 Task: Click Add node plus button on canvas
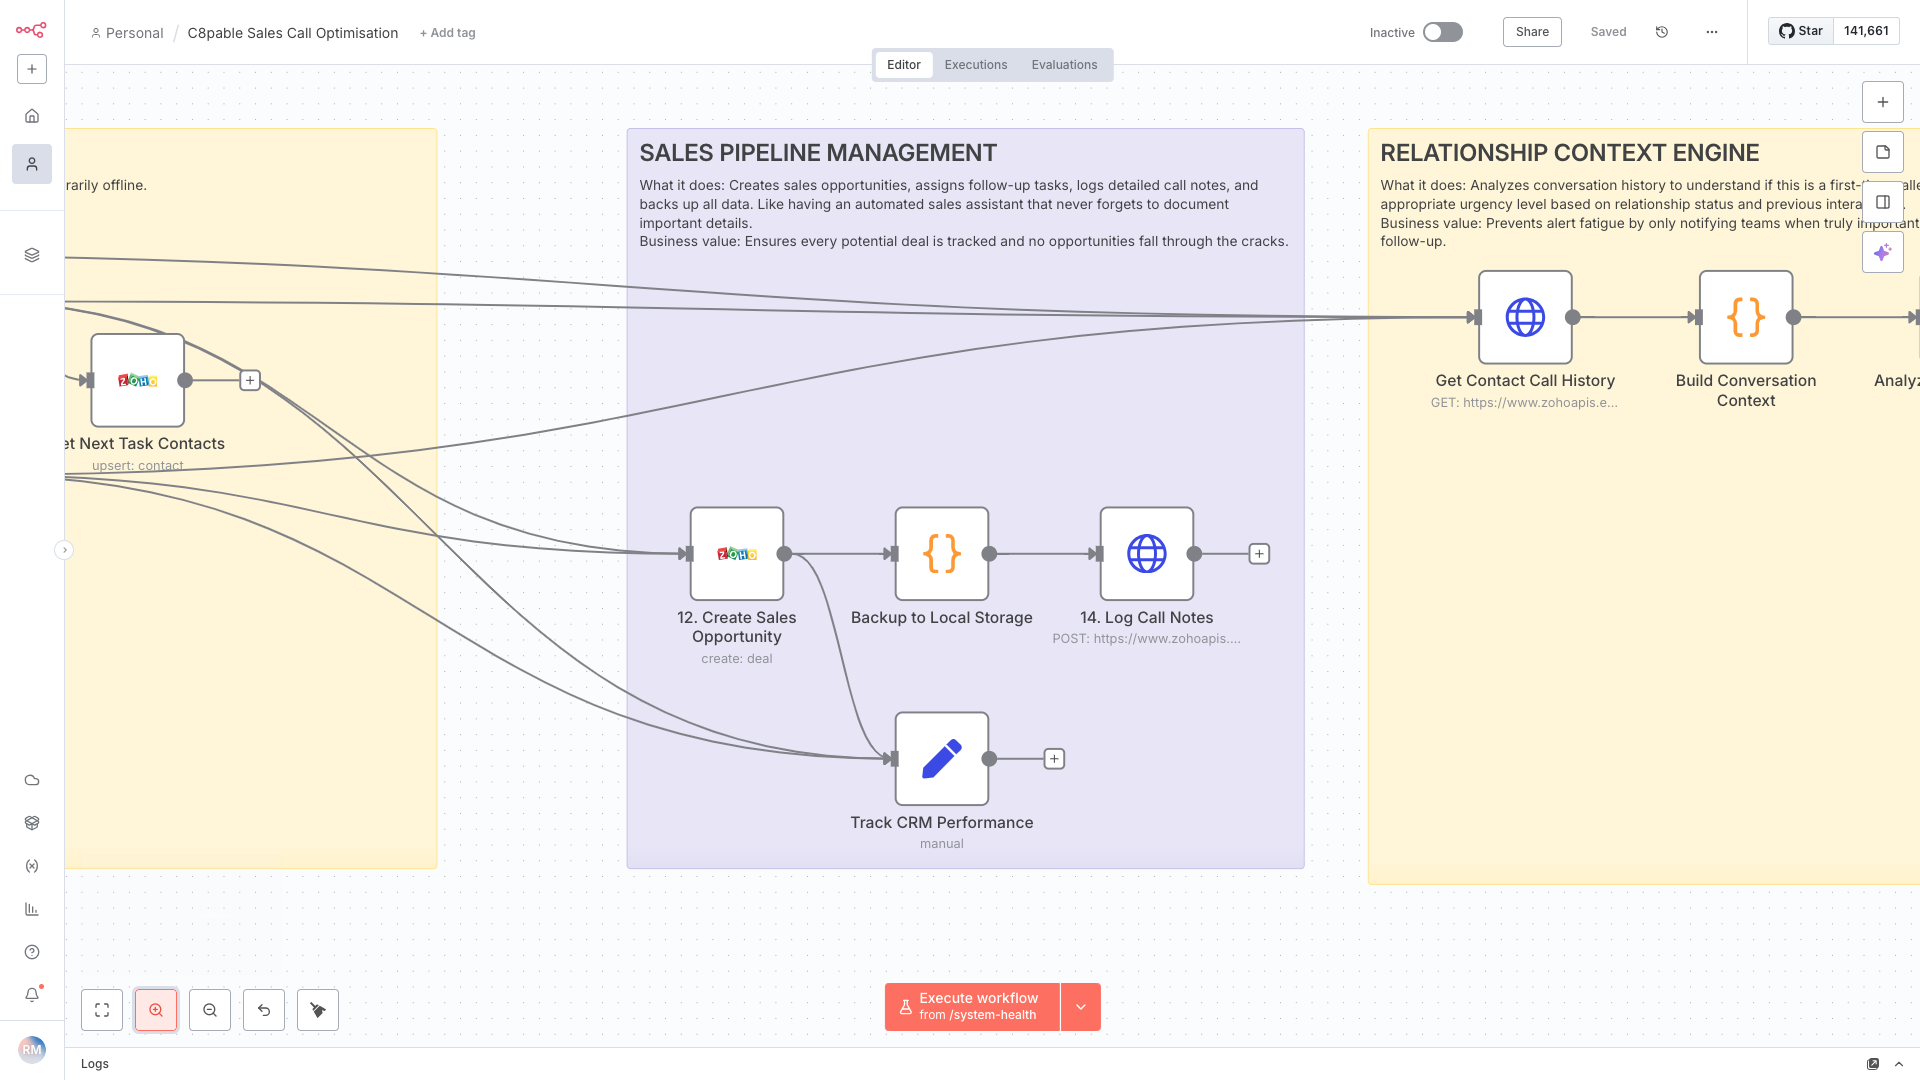click(1883, 102)
